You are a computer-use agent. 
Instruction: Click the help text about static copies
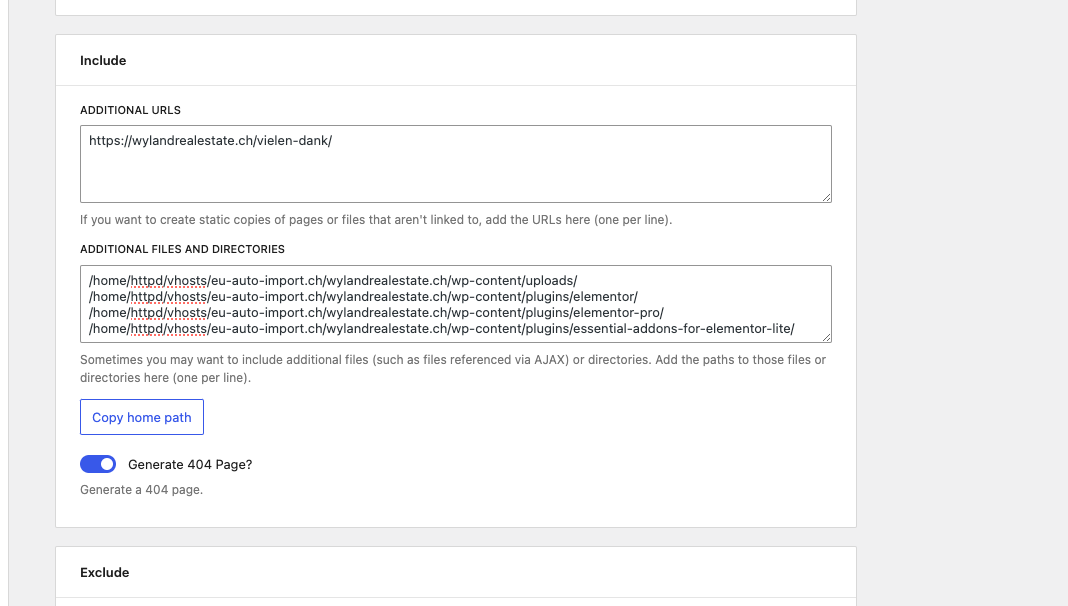point(375,219)
